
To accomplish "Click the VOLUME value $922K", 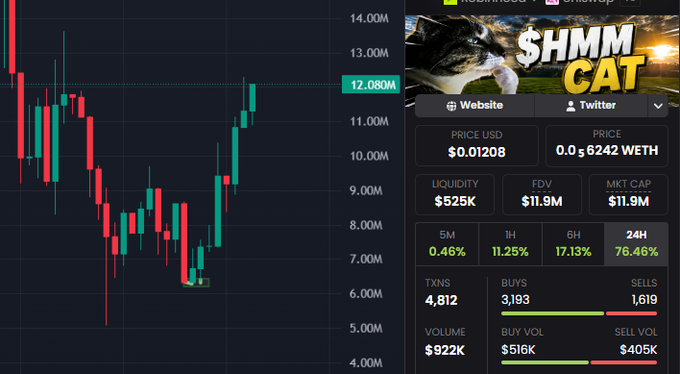I will (445, 350).
